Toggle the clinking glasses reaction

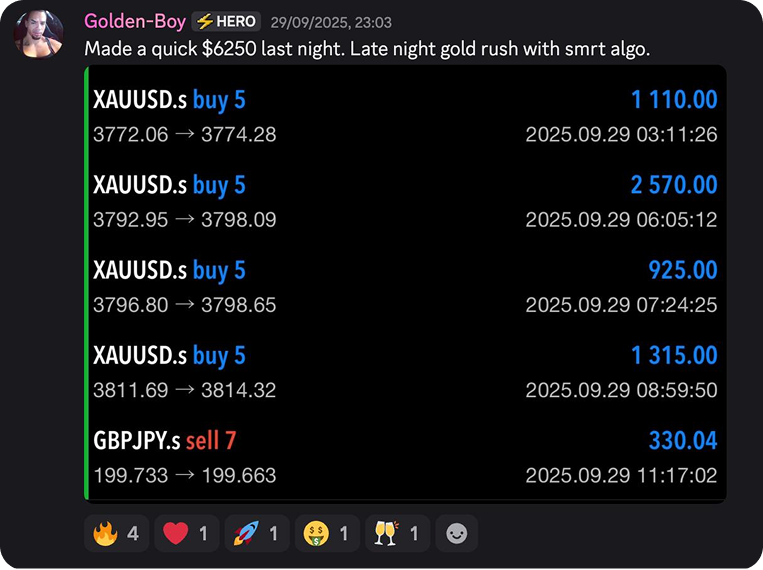tap(398, 533)
